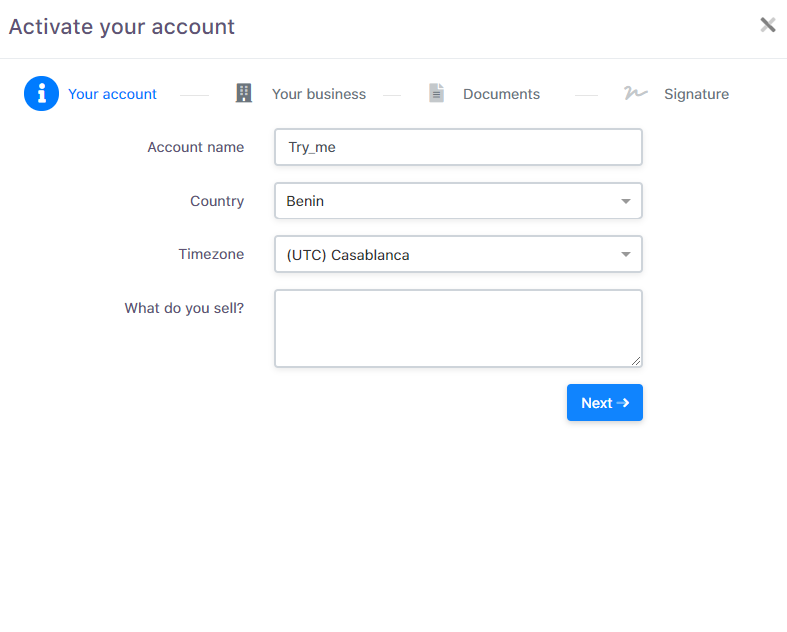Click the signature scribble icon

click(635, 93)
